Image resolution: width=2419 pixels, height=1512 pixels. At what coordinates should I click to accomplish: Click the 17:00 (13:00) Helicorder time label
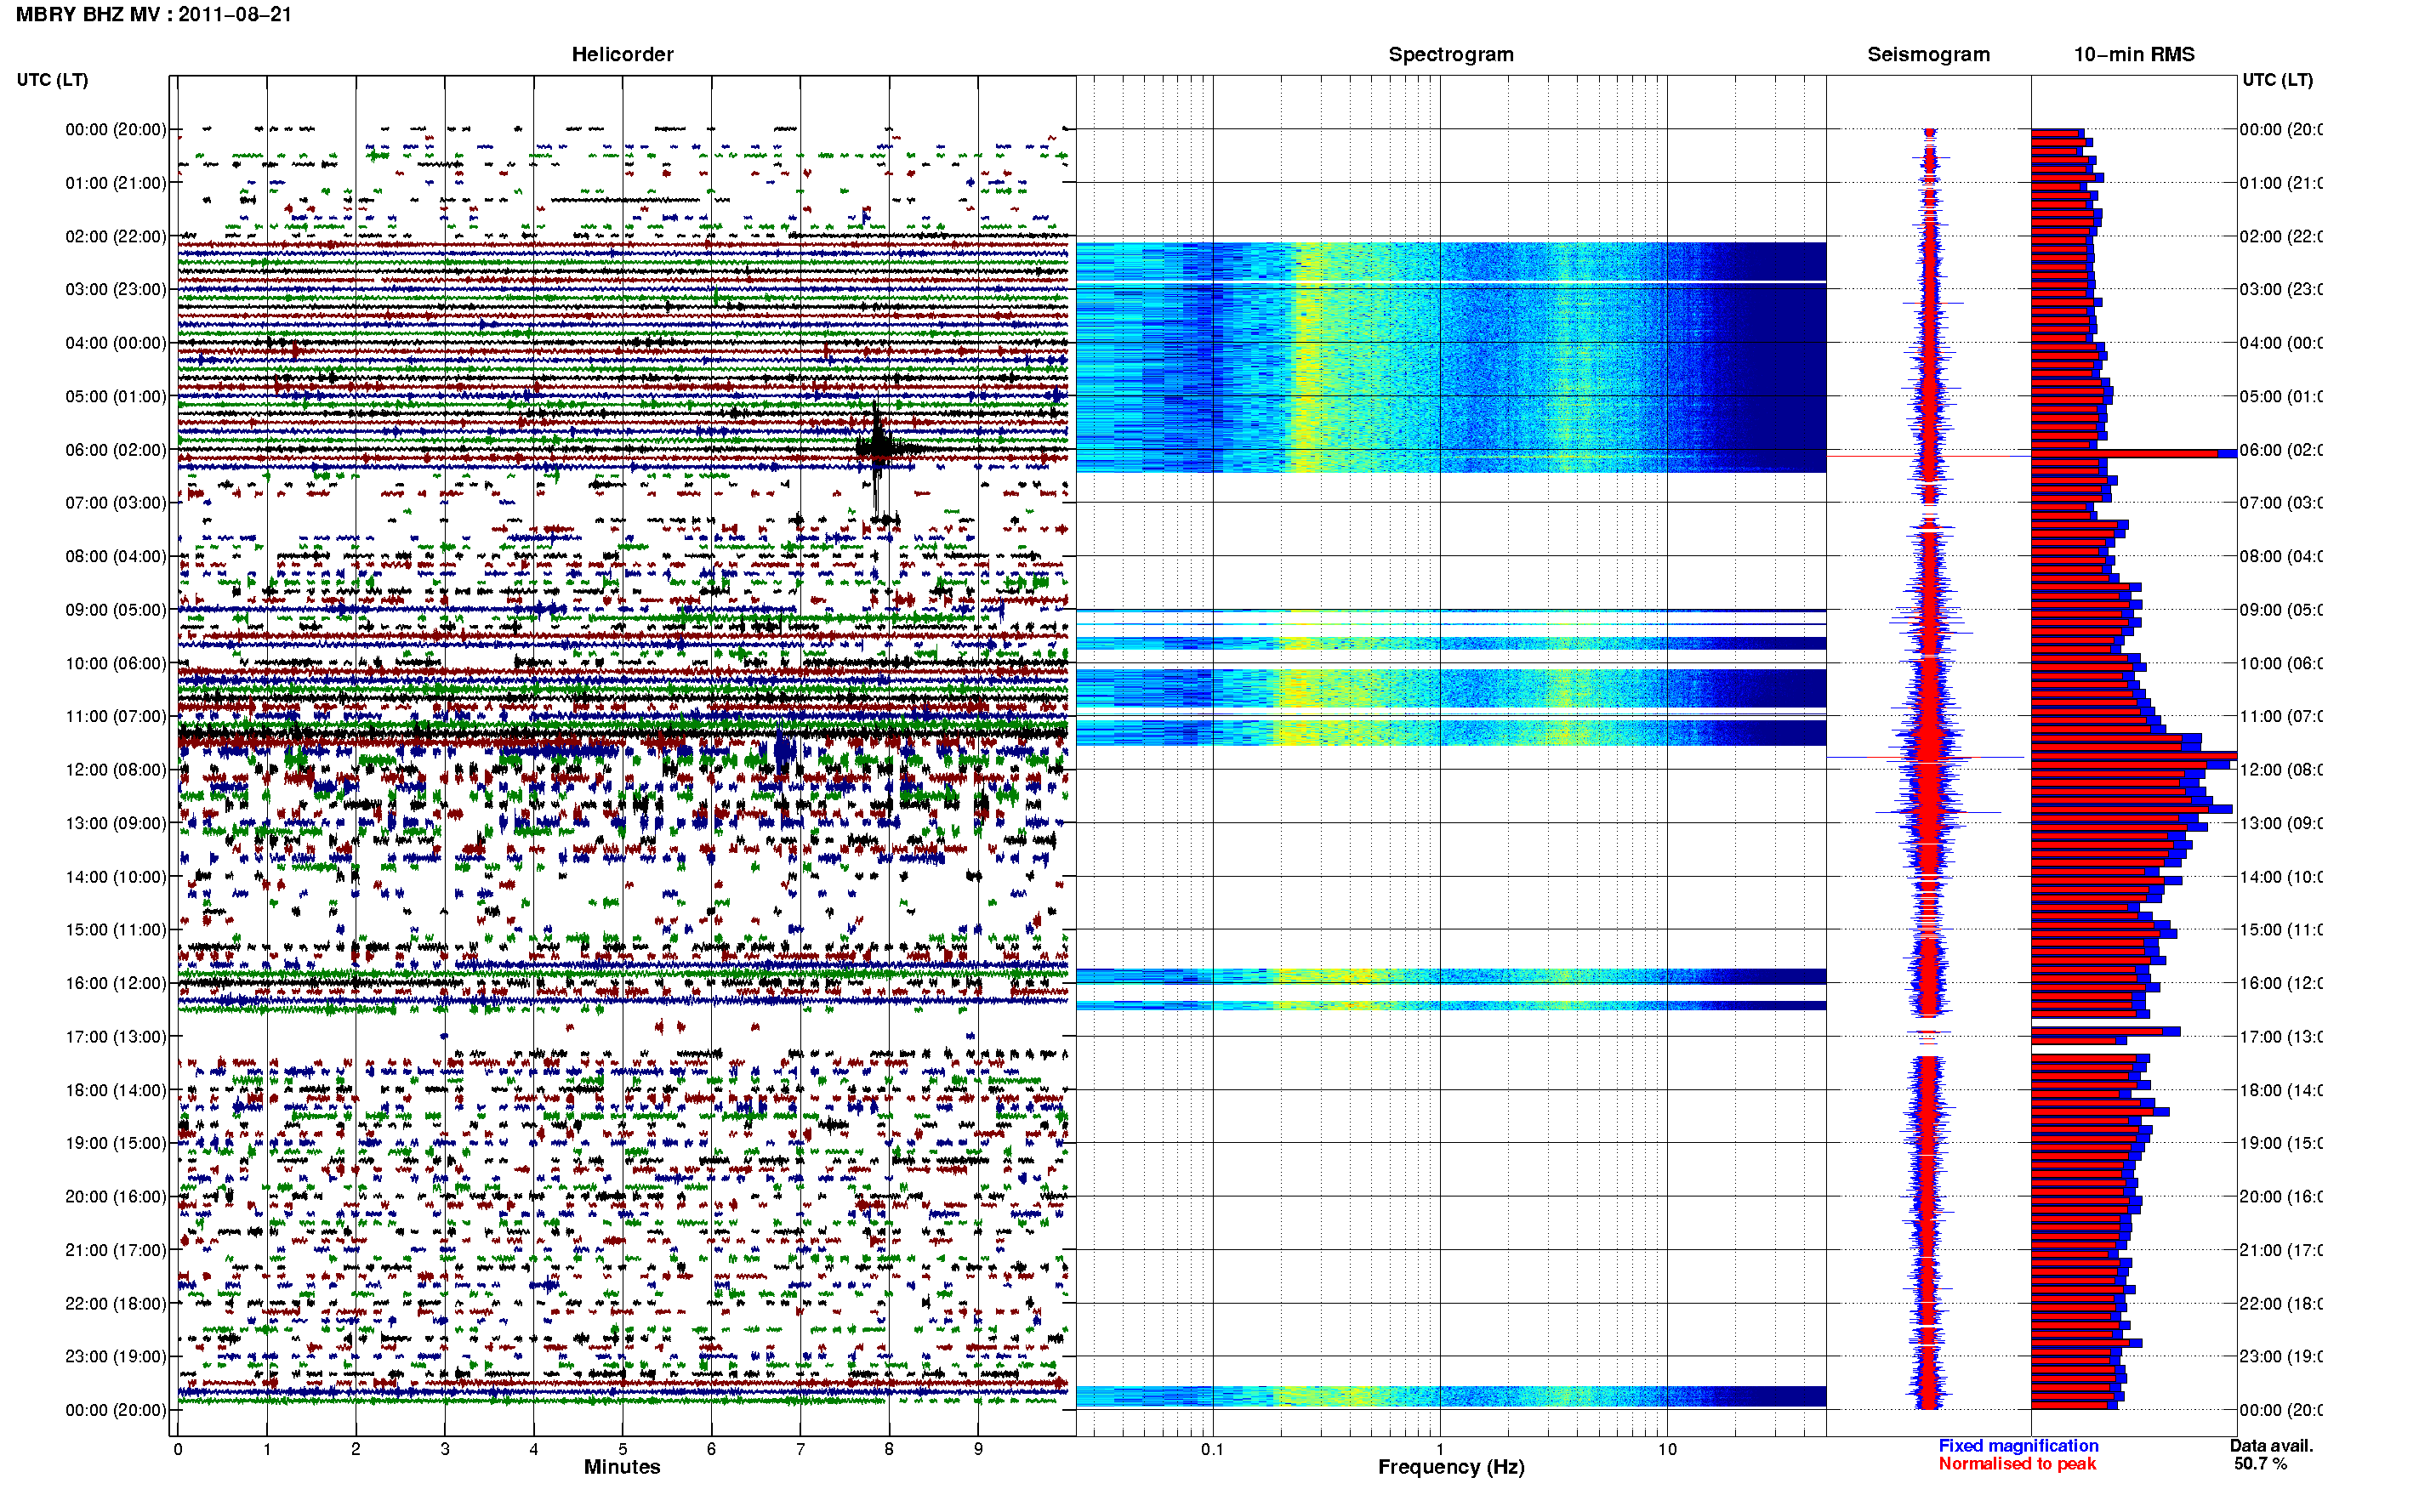click(x=116, y=1037)
